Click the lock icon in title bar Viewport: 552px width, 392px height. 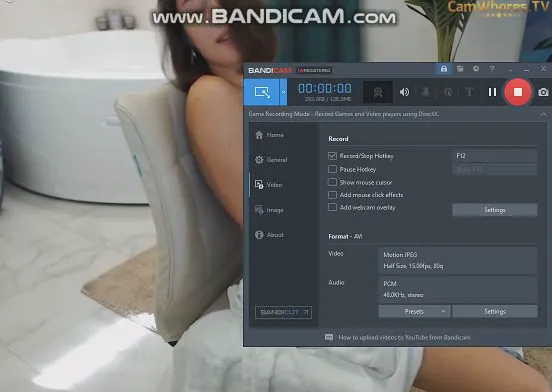444,69
